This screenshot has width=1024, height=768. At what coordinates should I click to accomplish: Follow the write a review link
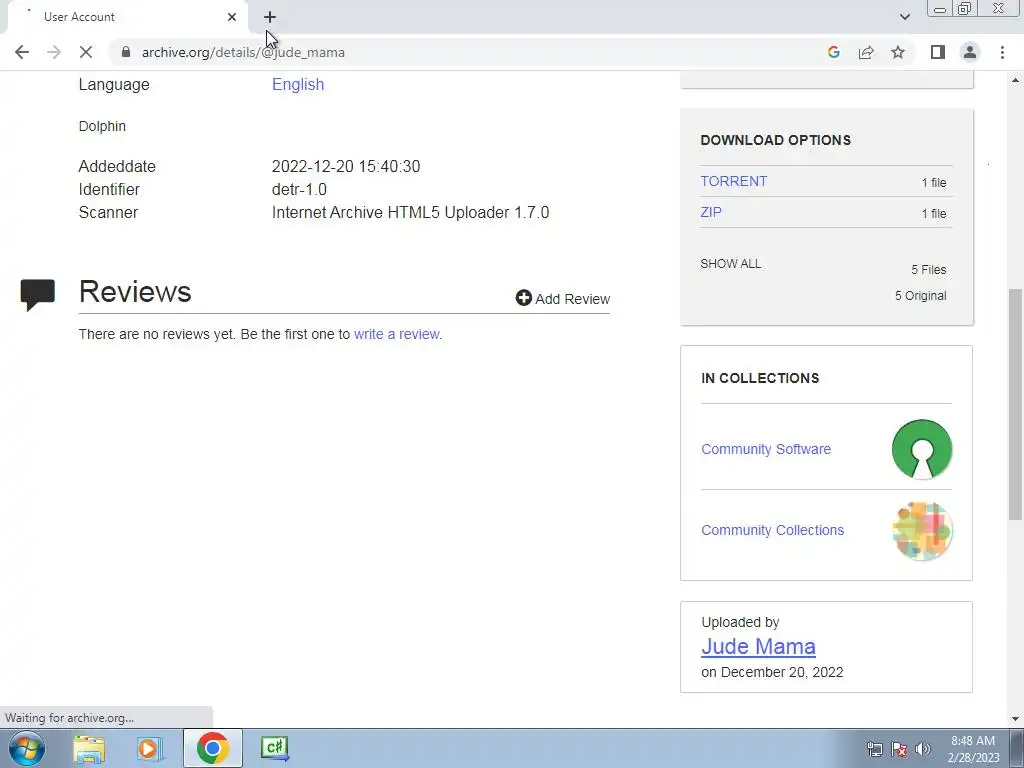396,334
